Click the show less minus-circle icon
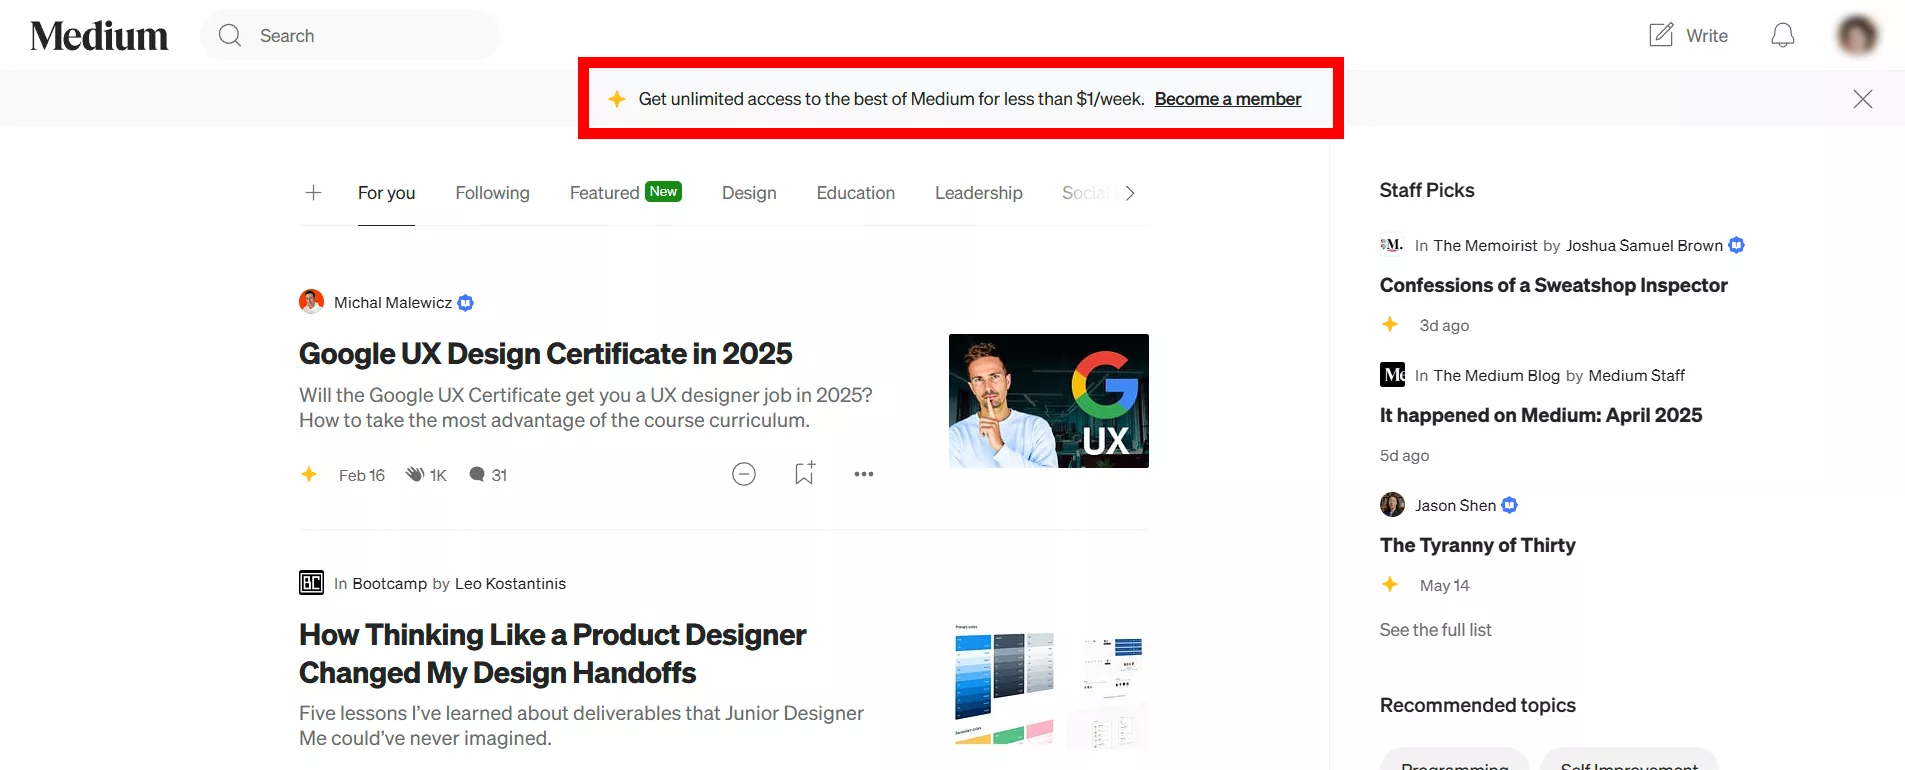The height and width of the screenshot is (770, 1905). point(744,474)
